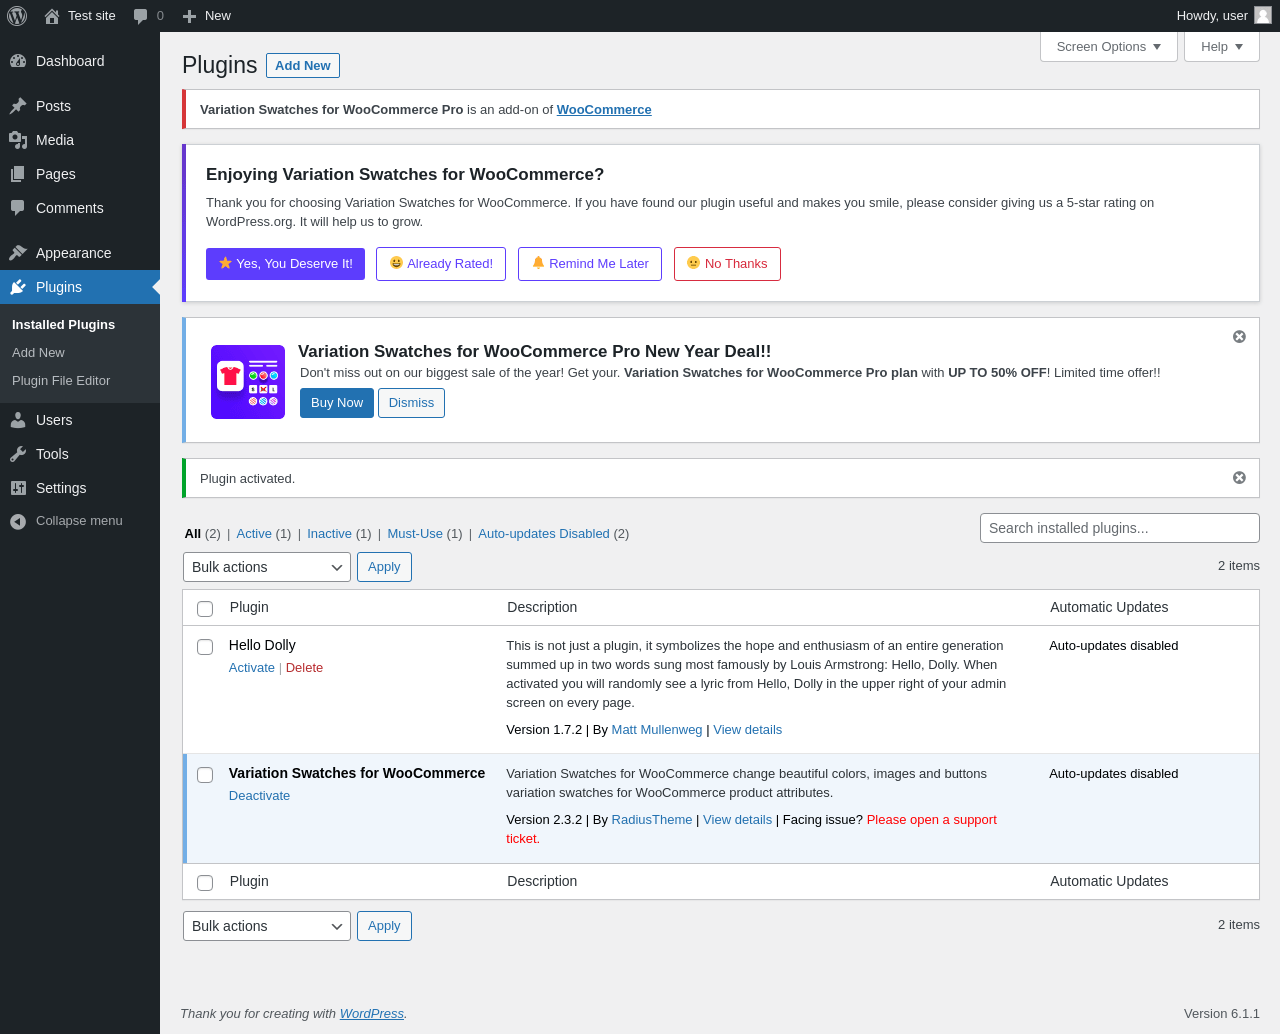Viewport: 1280px width, 1034px height.
Task: Filter plugins by Must-Use
Action: click(x=415, y=534)
